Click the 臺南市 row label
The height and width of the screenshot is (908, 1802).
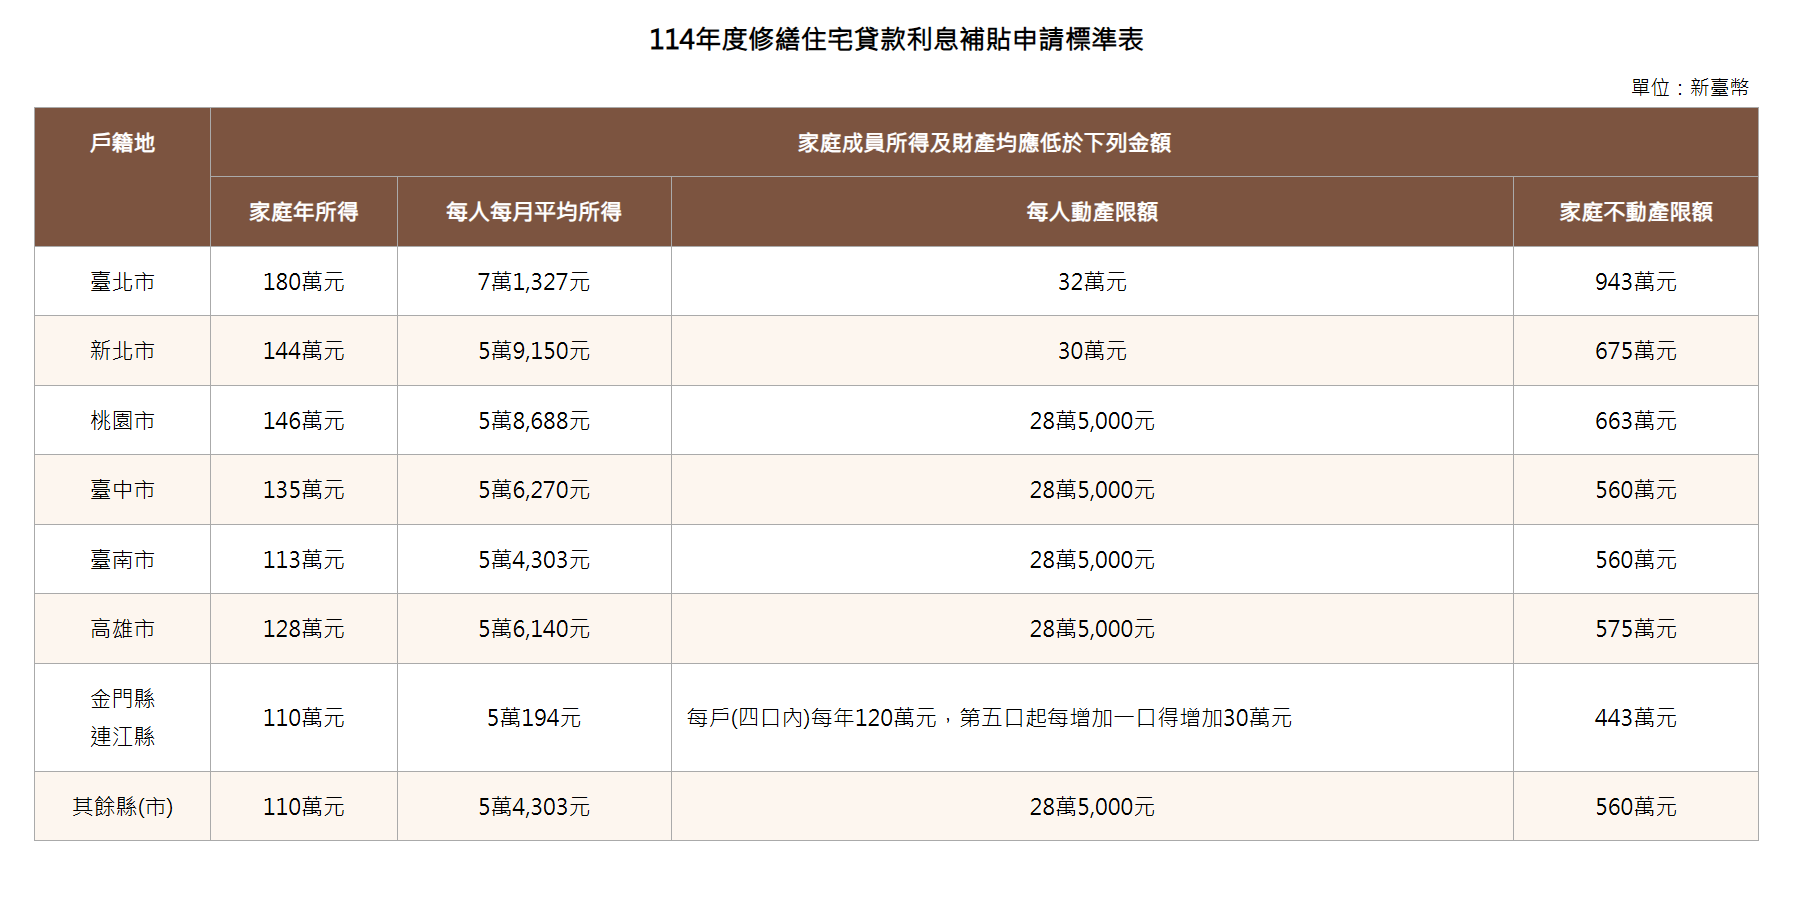tap(122, 560)
